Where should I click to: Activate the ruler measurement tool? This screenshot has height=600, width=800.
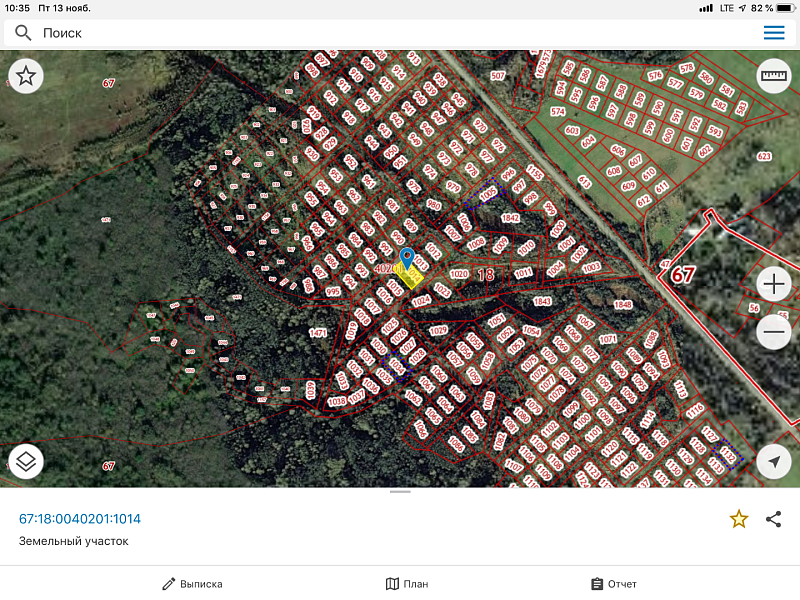(774, 76)
